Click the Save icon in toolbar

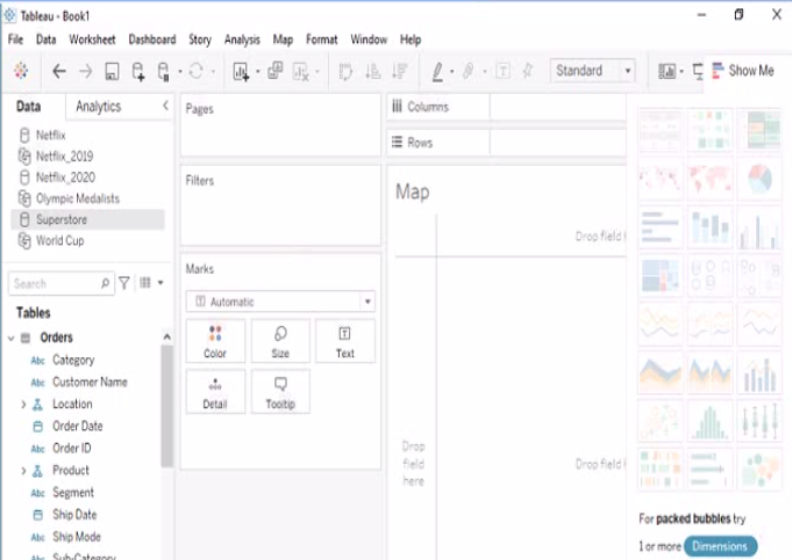112,71
